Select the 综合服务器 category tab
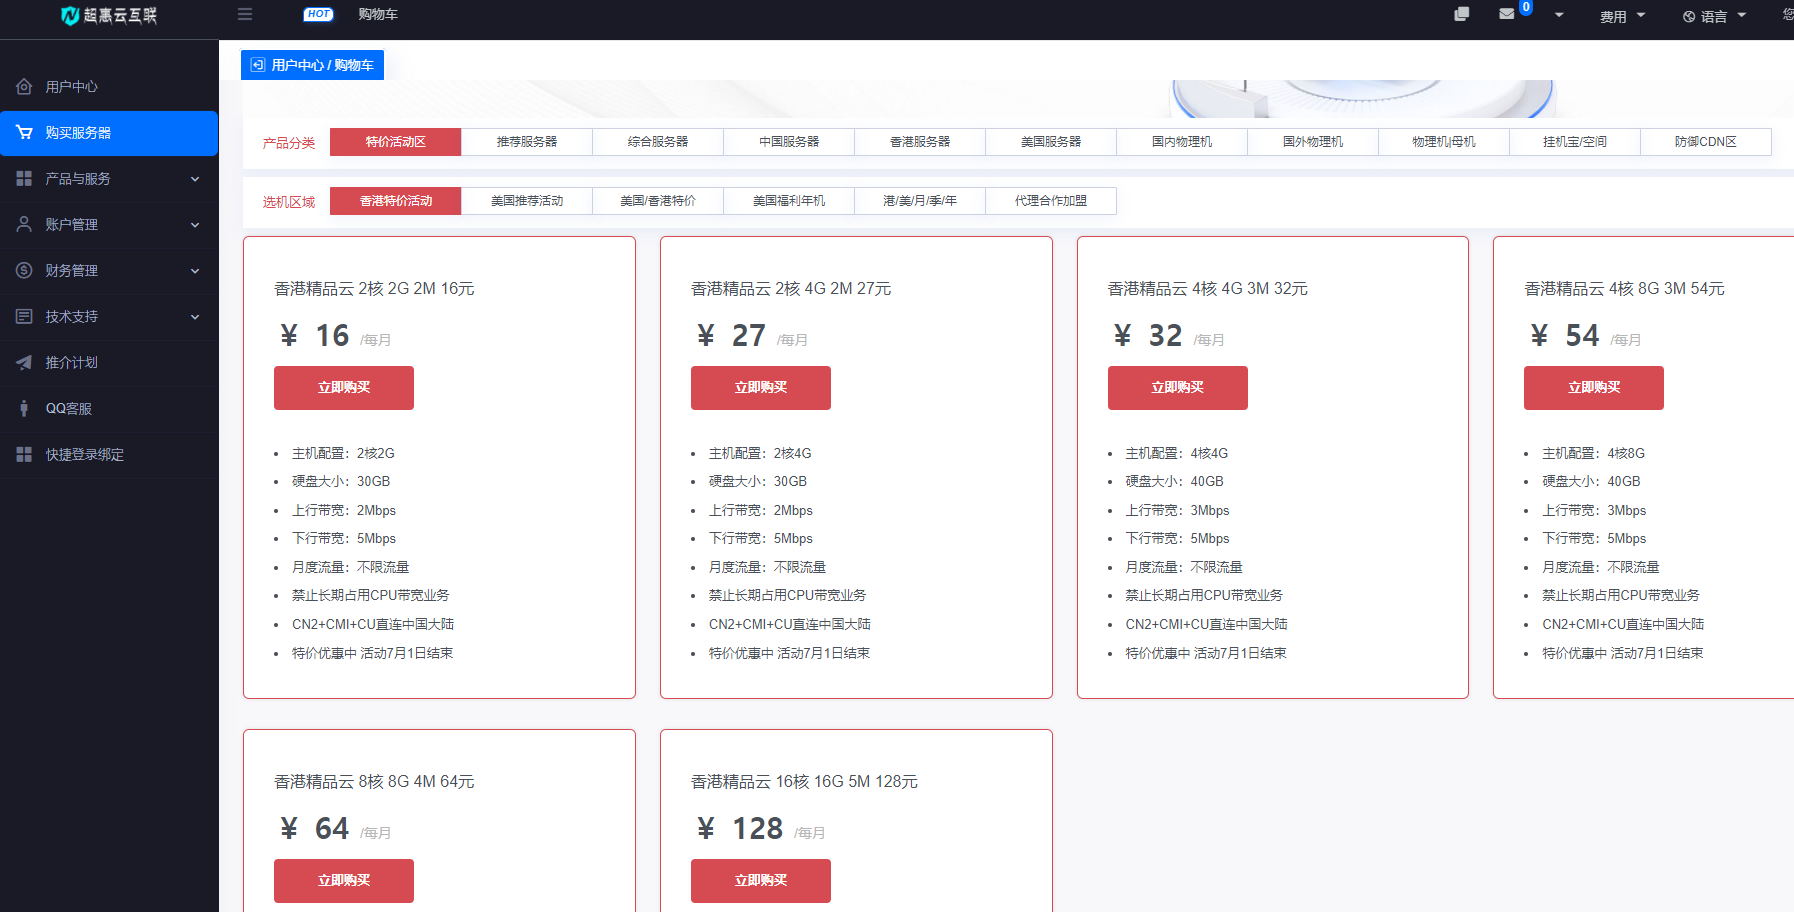The width and height of the screenshot is (1794, 912). (658, 142)
